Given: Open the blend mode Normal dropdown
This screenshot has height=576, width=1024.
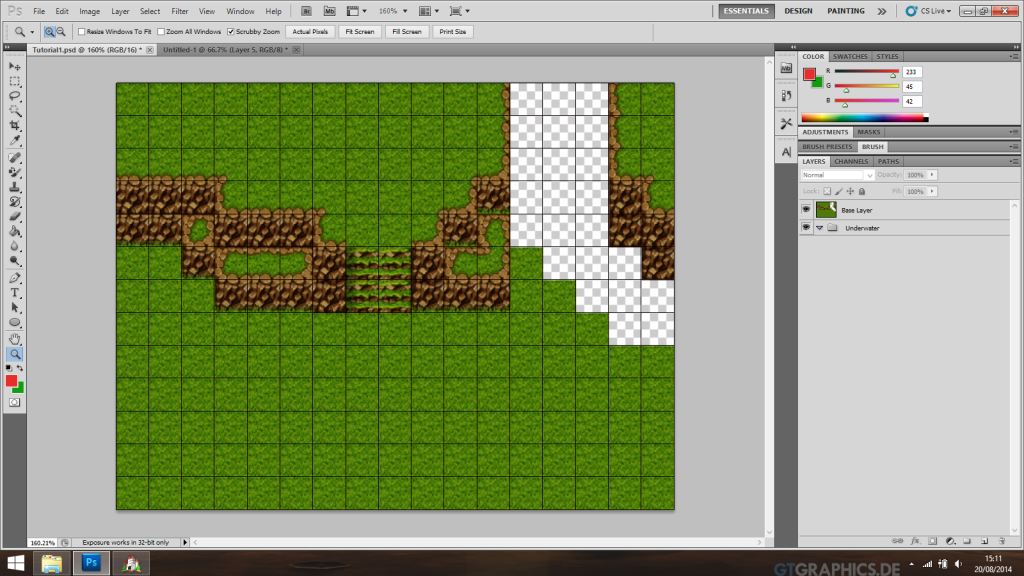Looking at the screenshot, I should [x=837, y=175].
